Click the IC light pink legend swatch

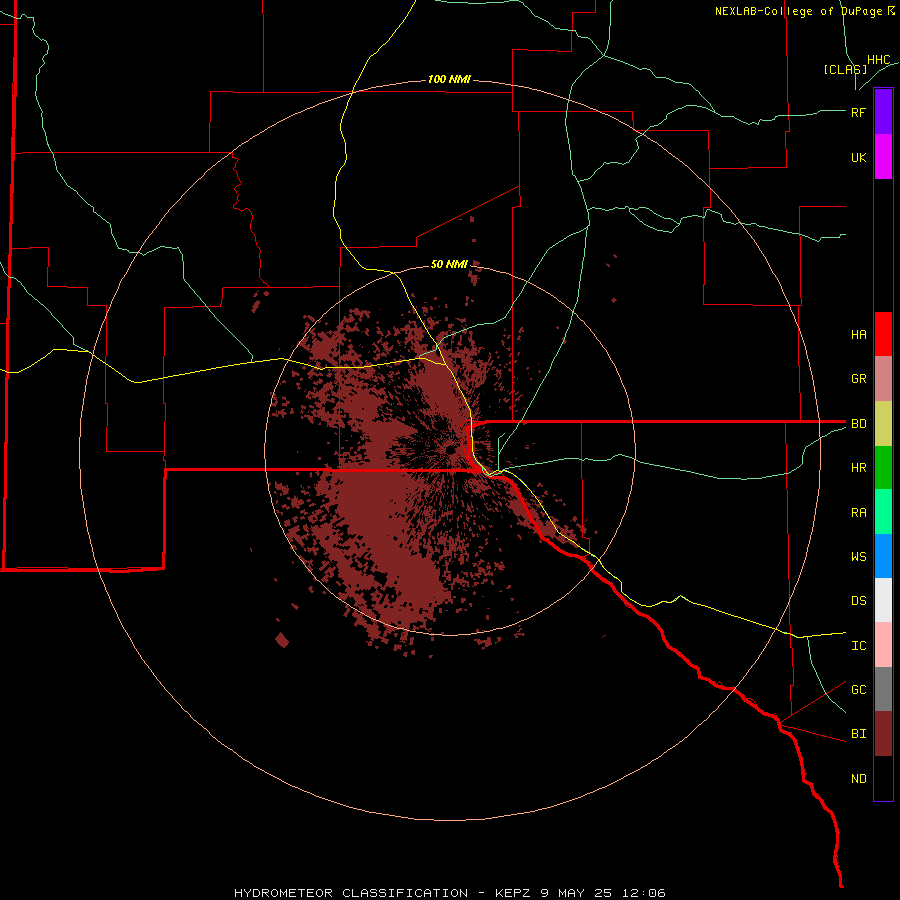(x=883, y=645)
